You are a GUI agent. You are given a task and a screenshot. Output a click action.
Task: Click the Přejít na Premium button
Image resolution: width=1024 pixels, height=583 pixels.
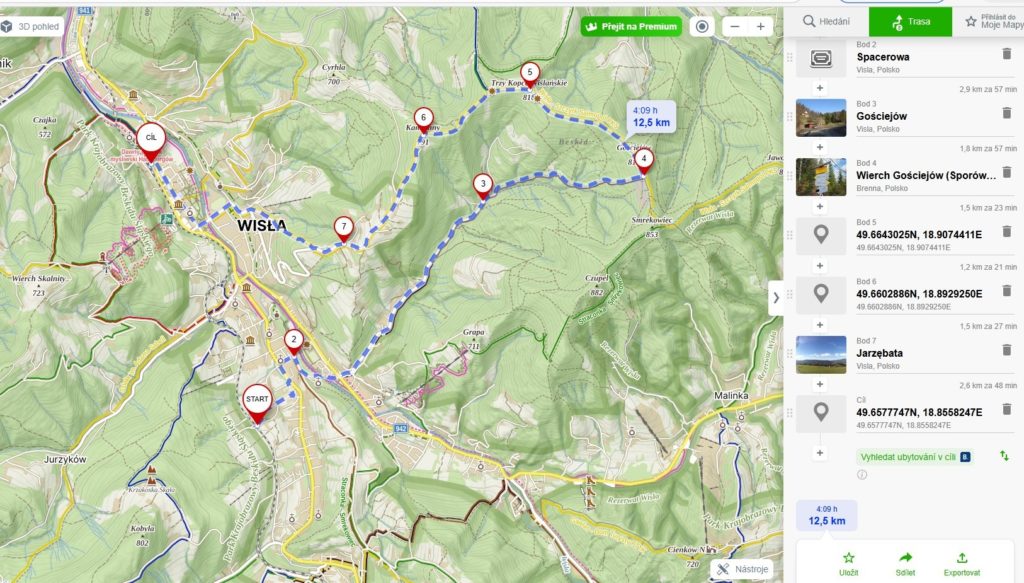(x=631, y=27)
